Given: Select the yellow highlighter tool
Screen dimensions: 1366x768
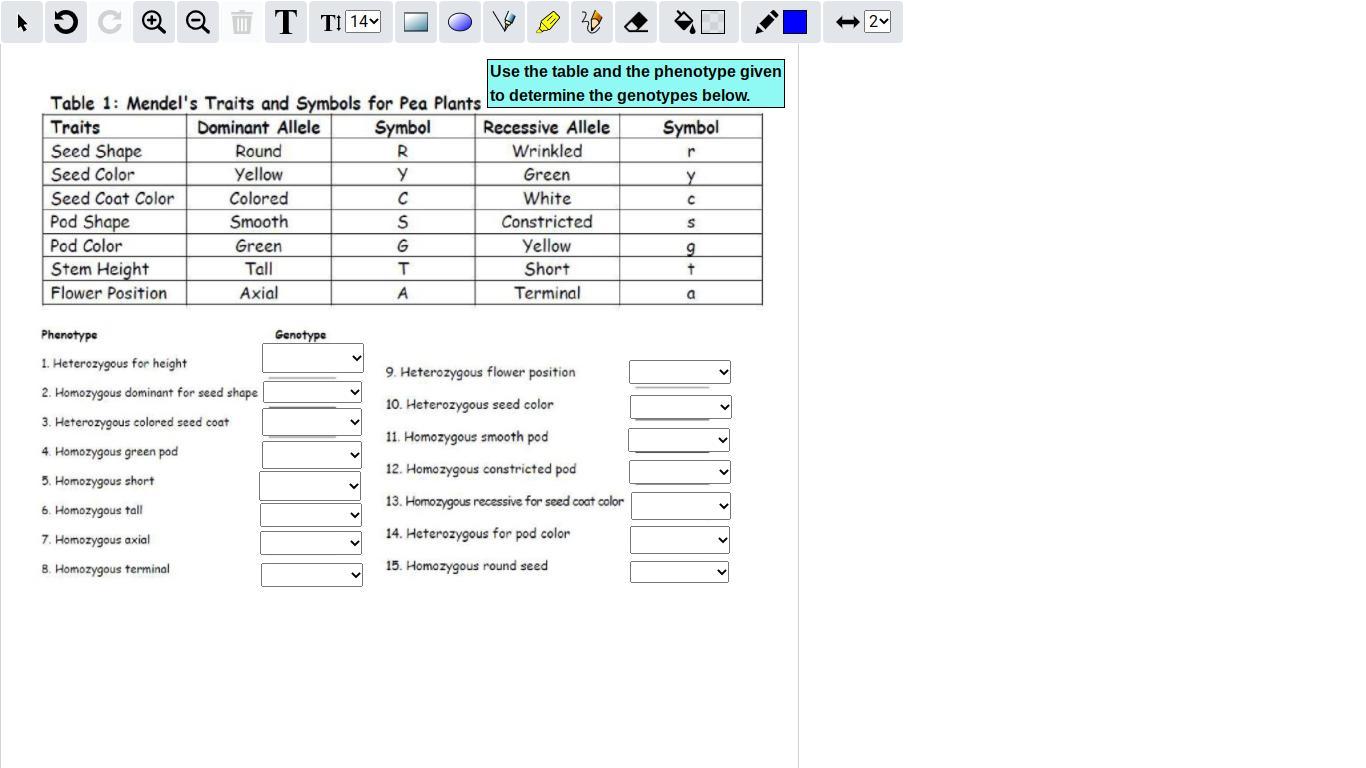Looking at the screenshot, I should (x=548, y=22).
